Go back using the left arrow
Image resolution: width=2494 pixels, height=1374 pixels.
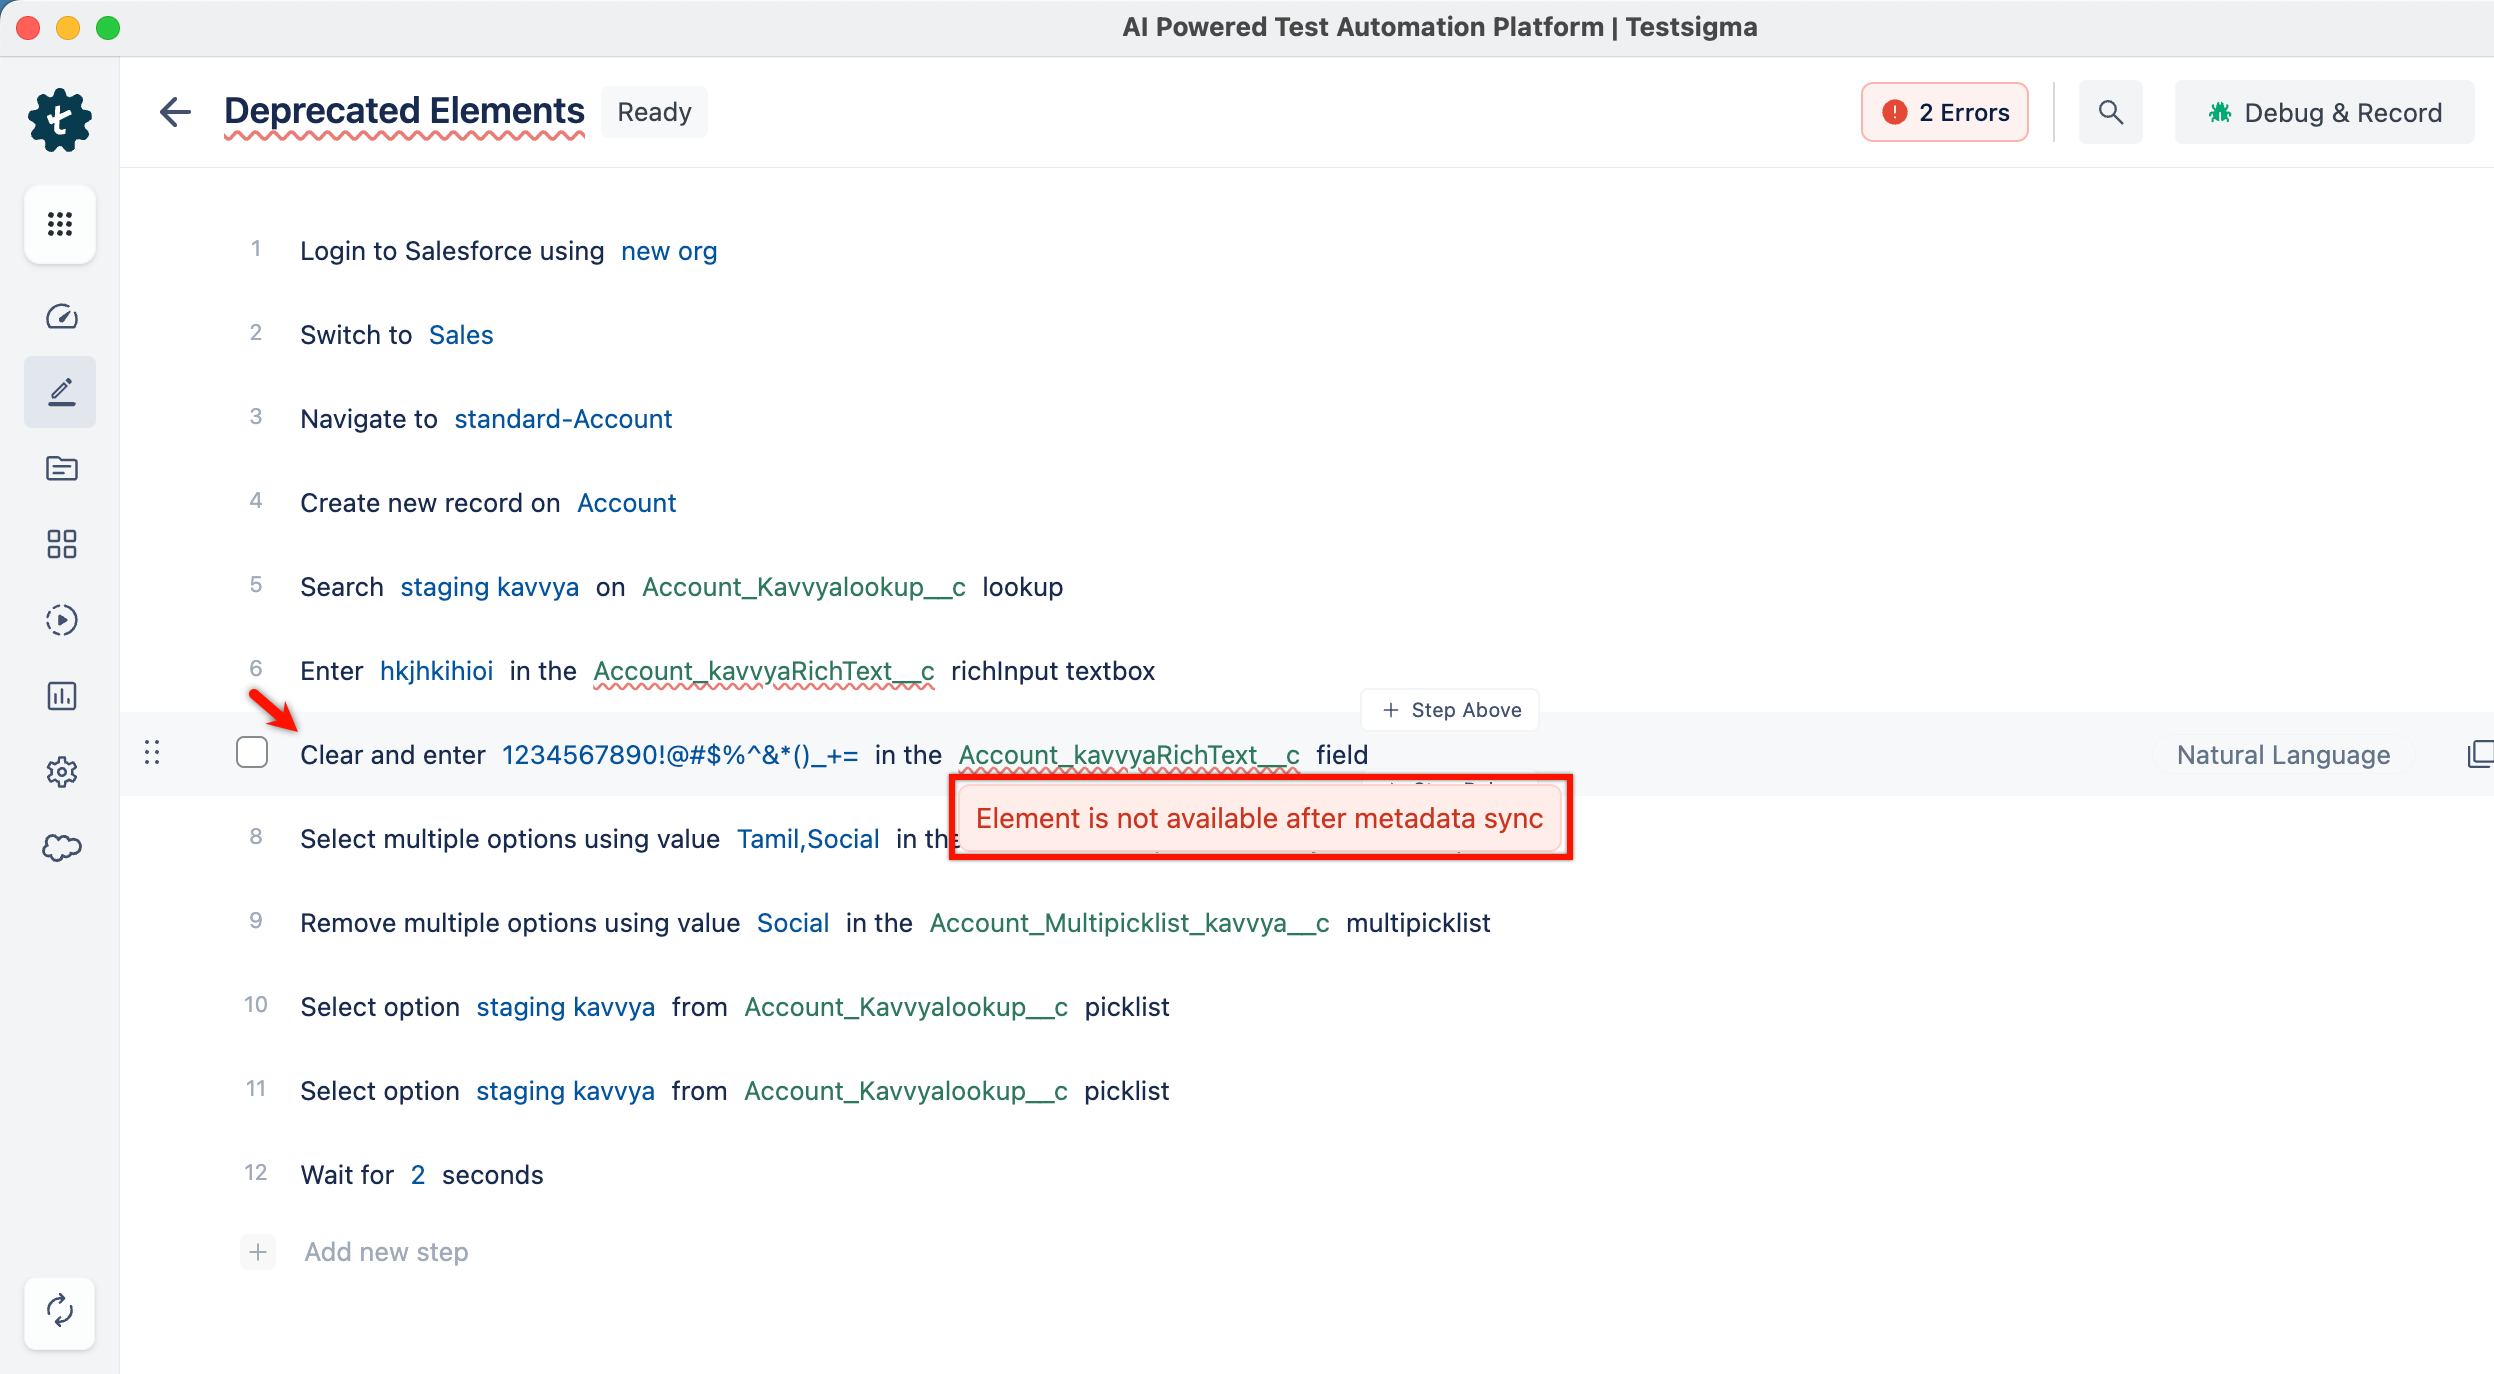[x=175, y=112]
